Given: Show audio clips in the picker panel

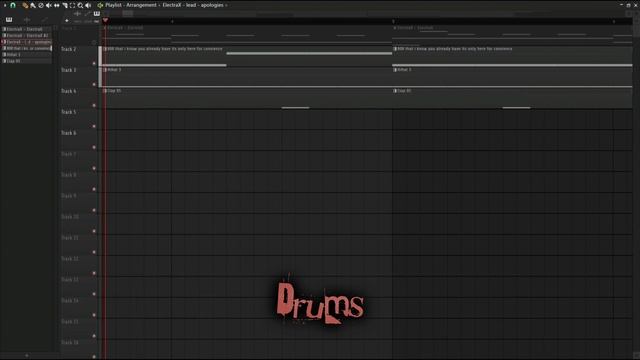Looking at the screenshot, I should pos(27,20).
